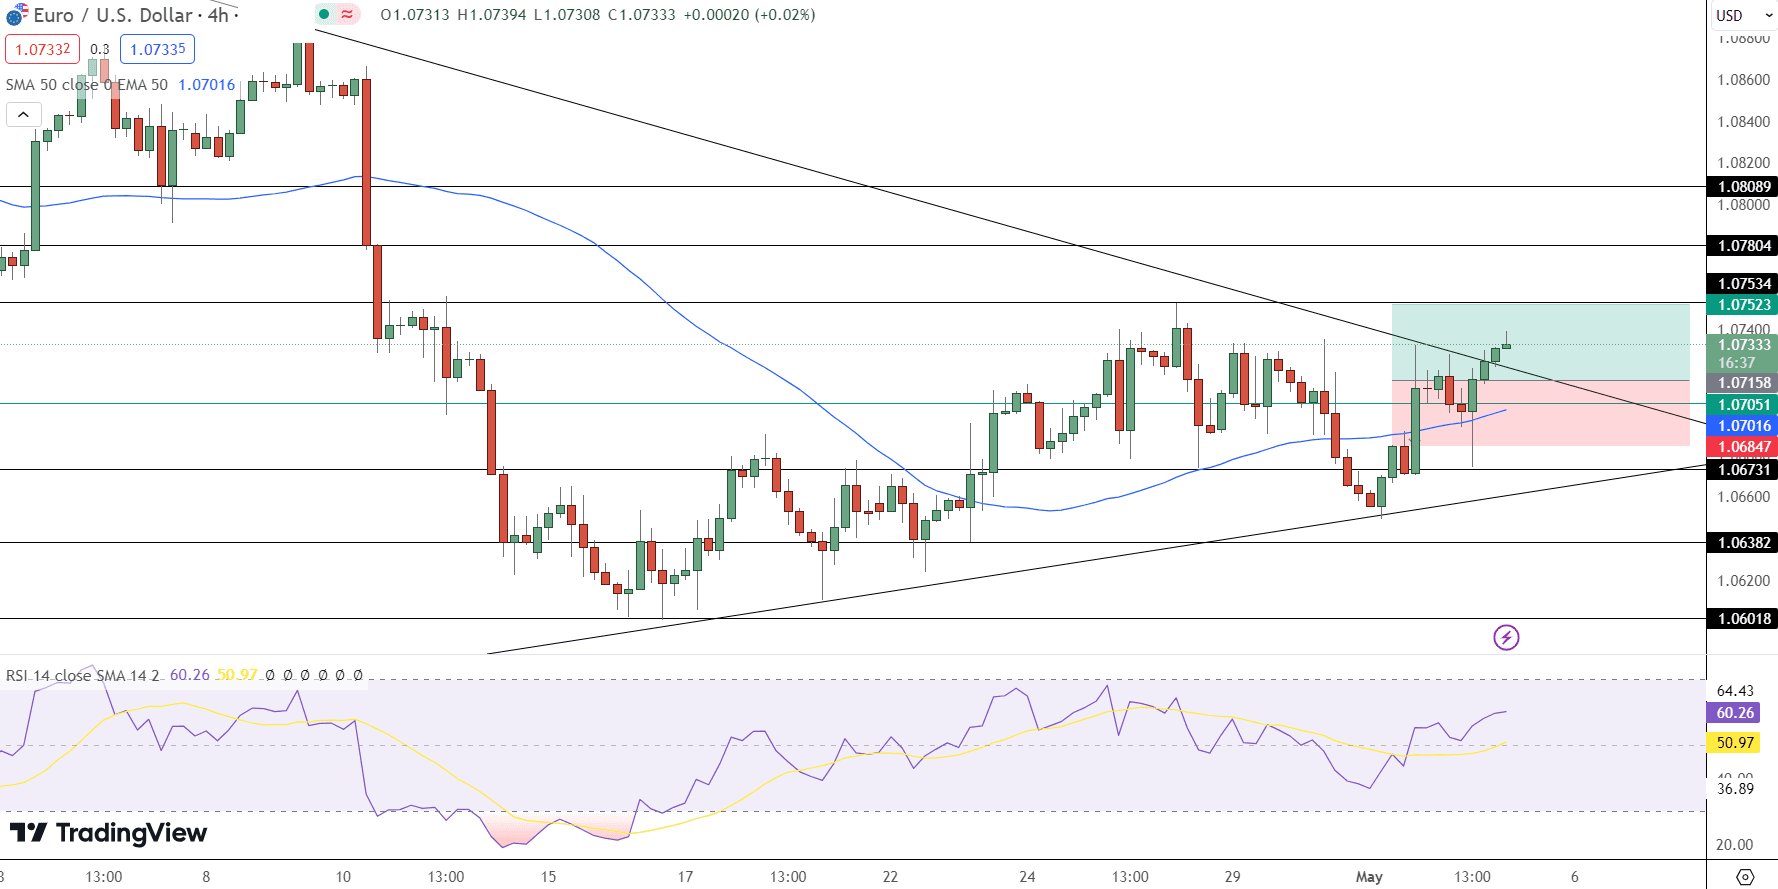
Task: Click the 1.06731 horizontal line label
Action: (x=1744, y=470)
